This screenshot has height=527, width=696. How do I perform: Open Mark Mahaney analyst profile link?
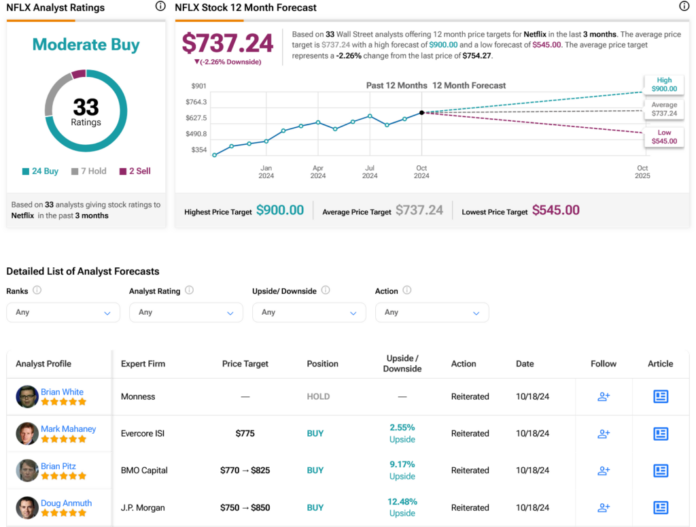pyautogui.click(x=69, y=428)
